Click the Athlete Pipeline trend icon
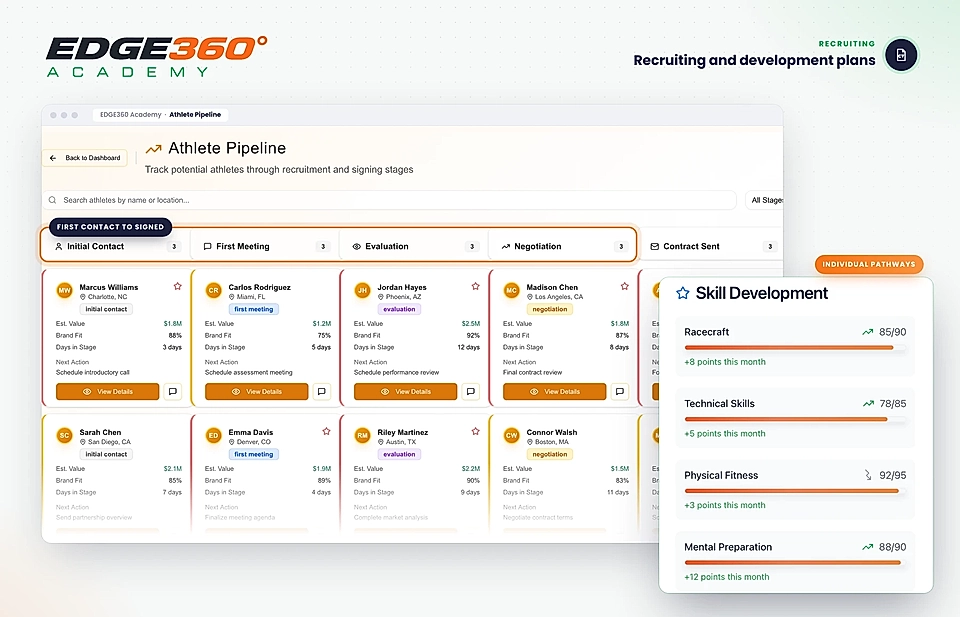Viewport: 960px width, 617px height. click(x=154, y=149)
